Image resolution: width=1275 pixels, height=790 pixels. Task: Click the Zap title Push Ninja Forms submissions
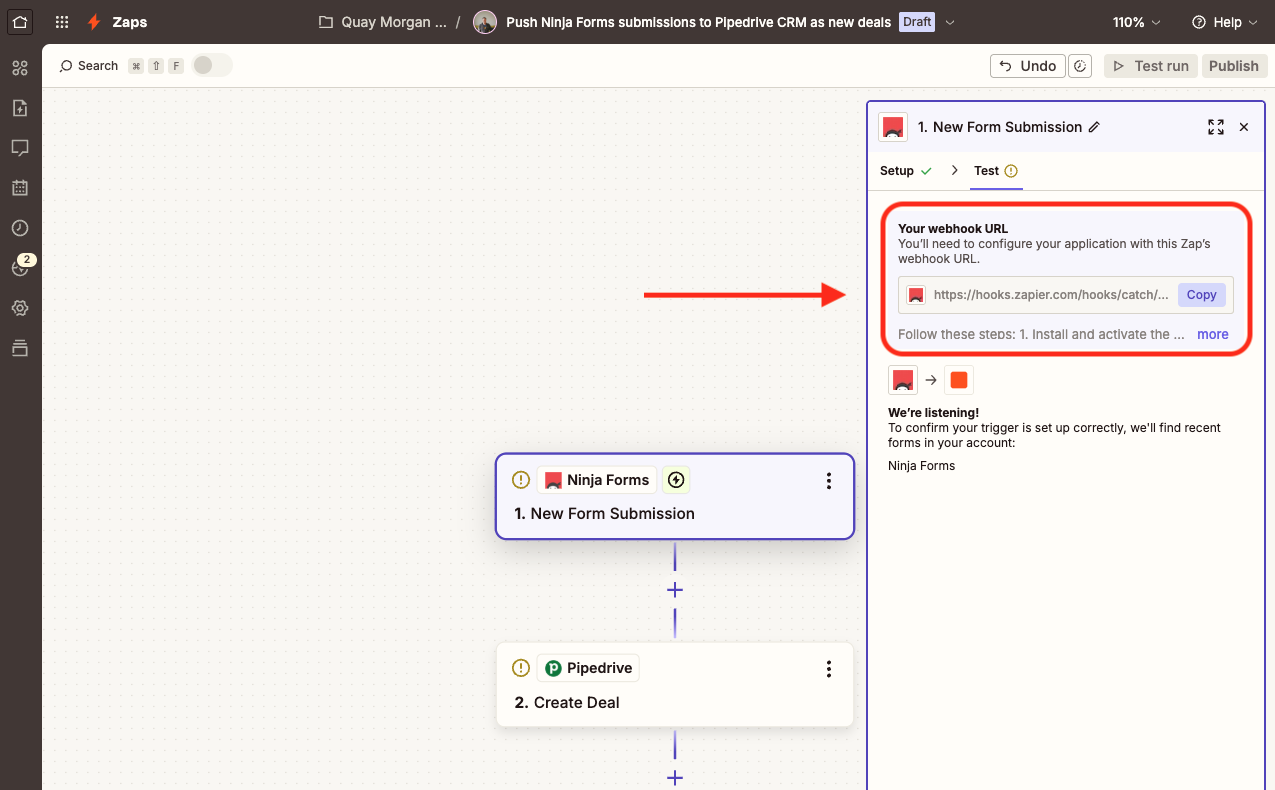pyautogui.click(x=698, y=22)
